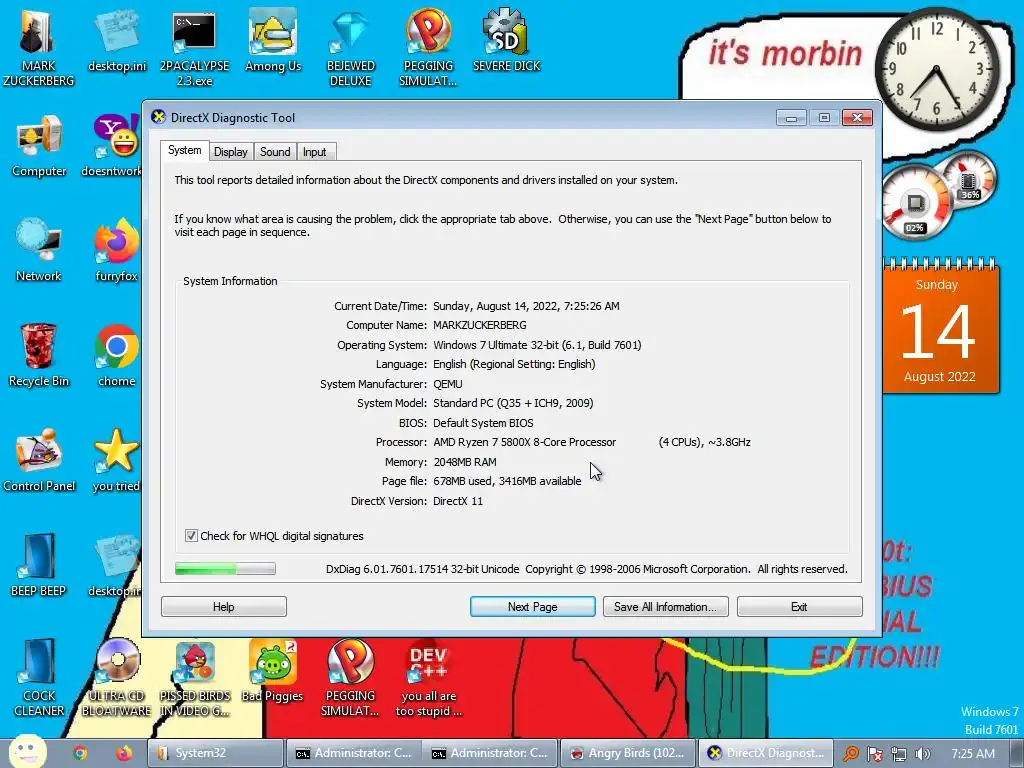Click 'AMD Ryzen 7 5800X 8-Core Processor' text

524,442
